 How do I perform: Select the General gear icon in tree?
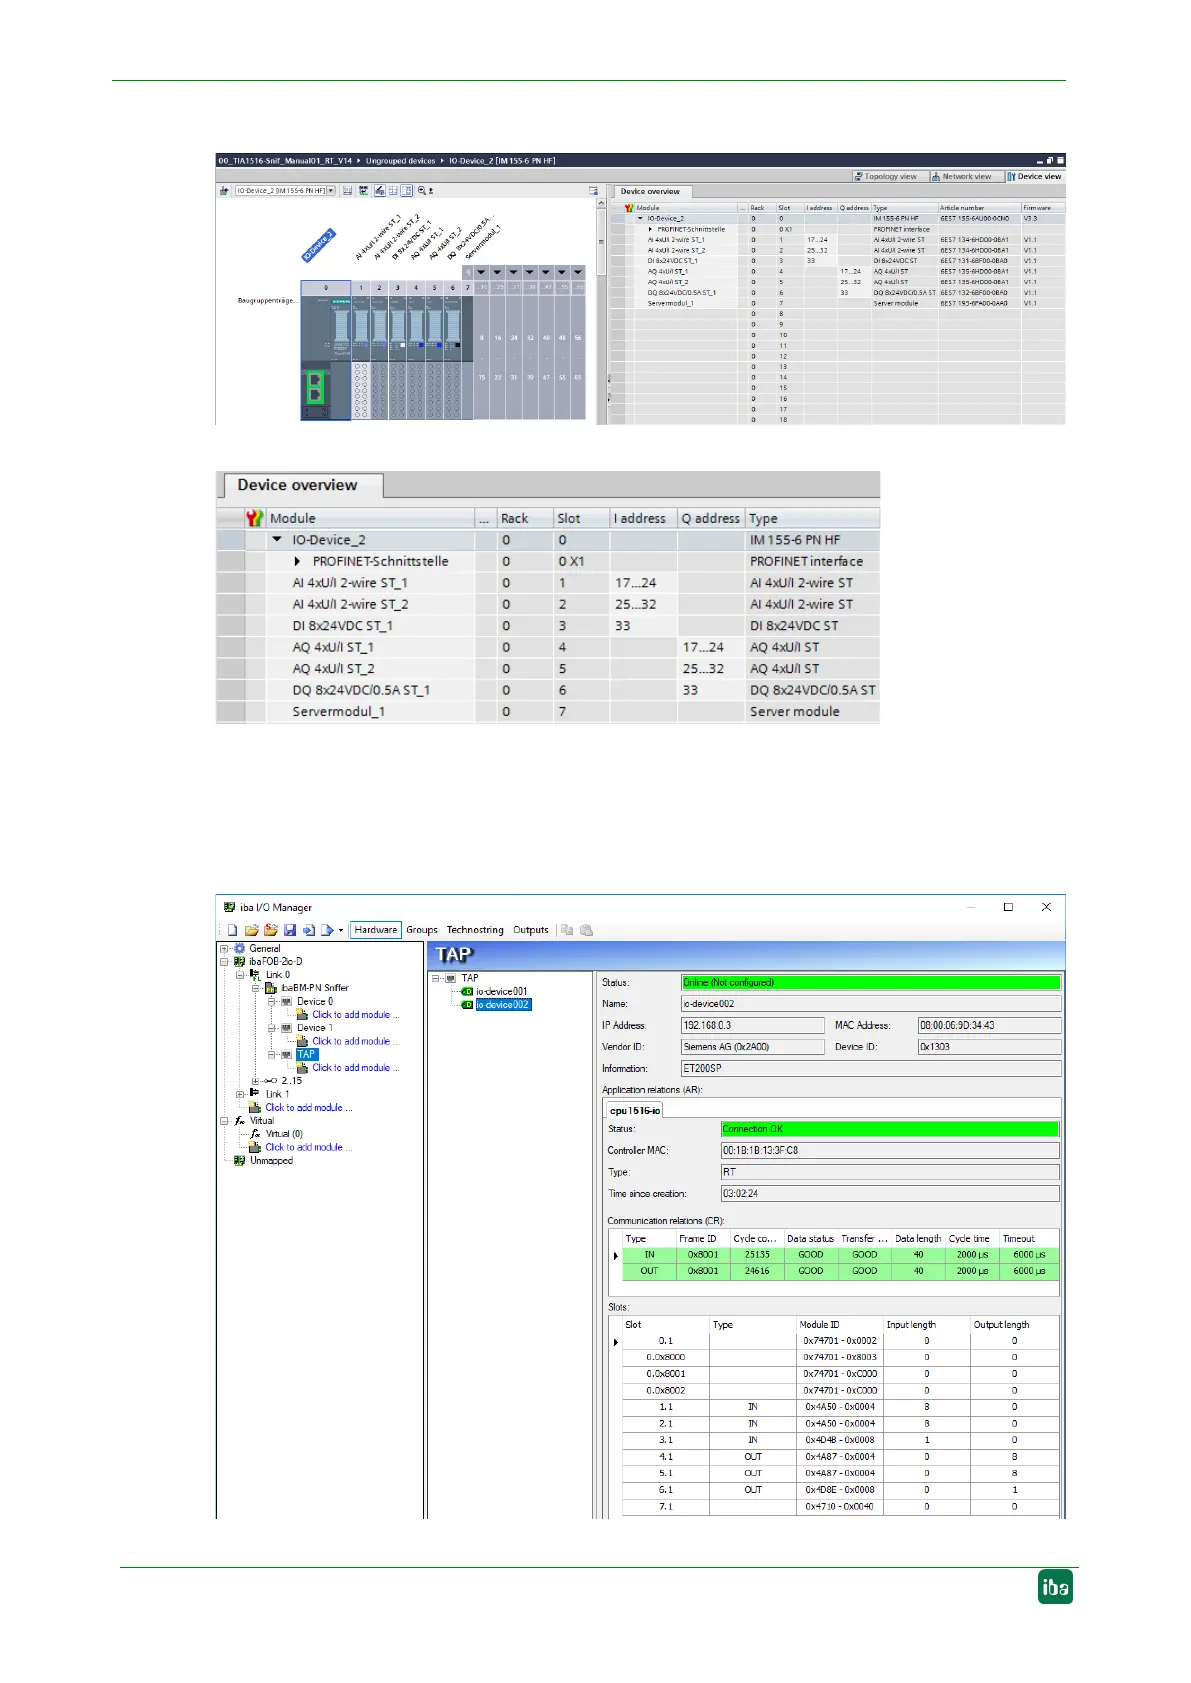click(239, 948)
